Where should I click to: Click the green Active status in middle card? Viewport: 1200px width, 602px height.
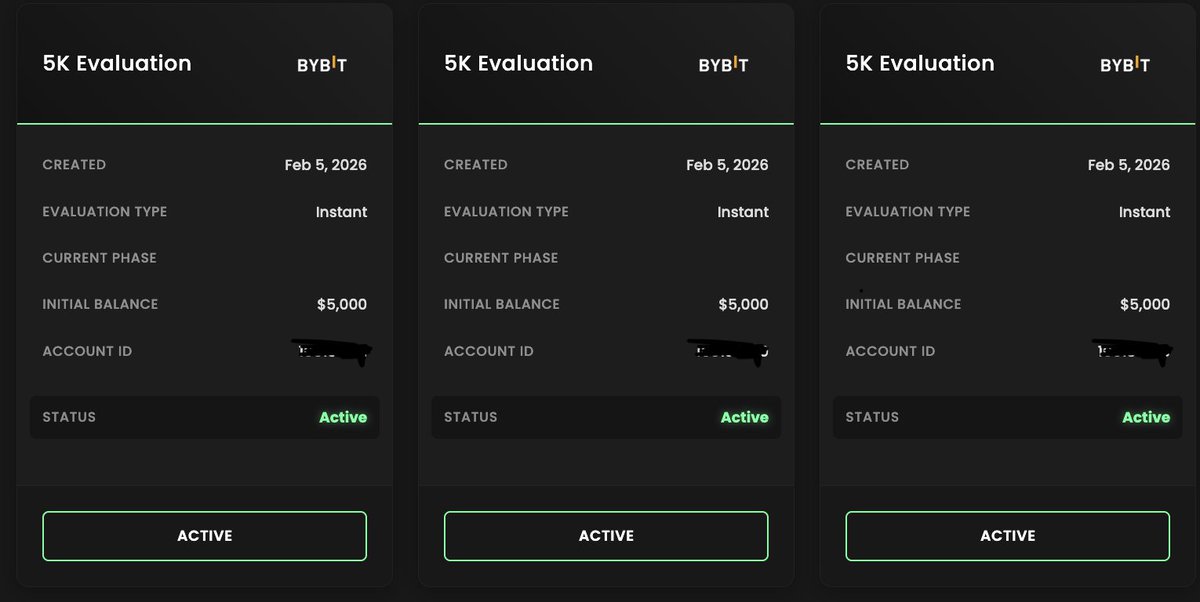745,417
